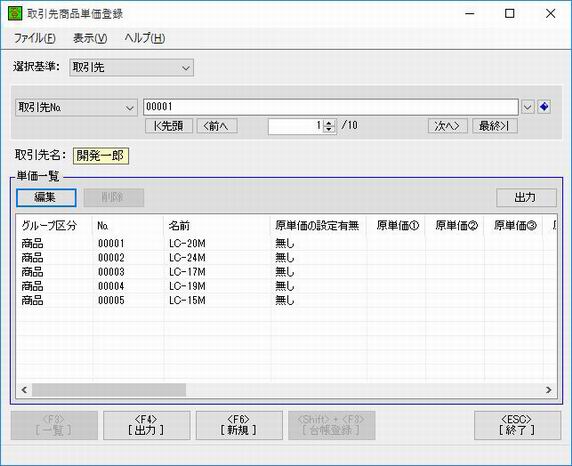Viewport: 572px width, 466px height.
Task: Open the ファイル(F) menu
Action: (35, 38)
